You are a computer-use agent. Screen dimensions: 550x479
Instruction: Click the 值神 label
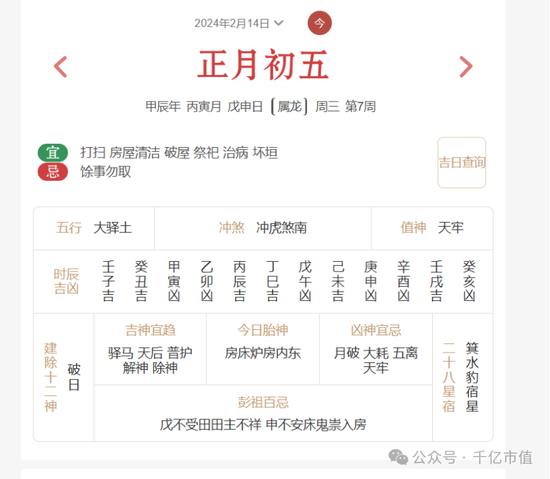(414, 228)
